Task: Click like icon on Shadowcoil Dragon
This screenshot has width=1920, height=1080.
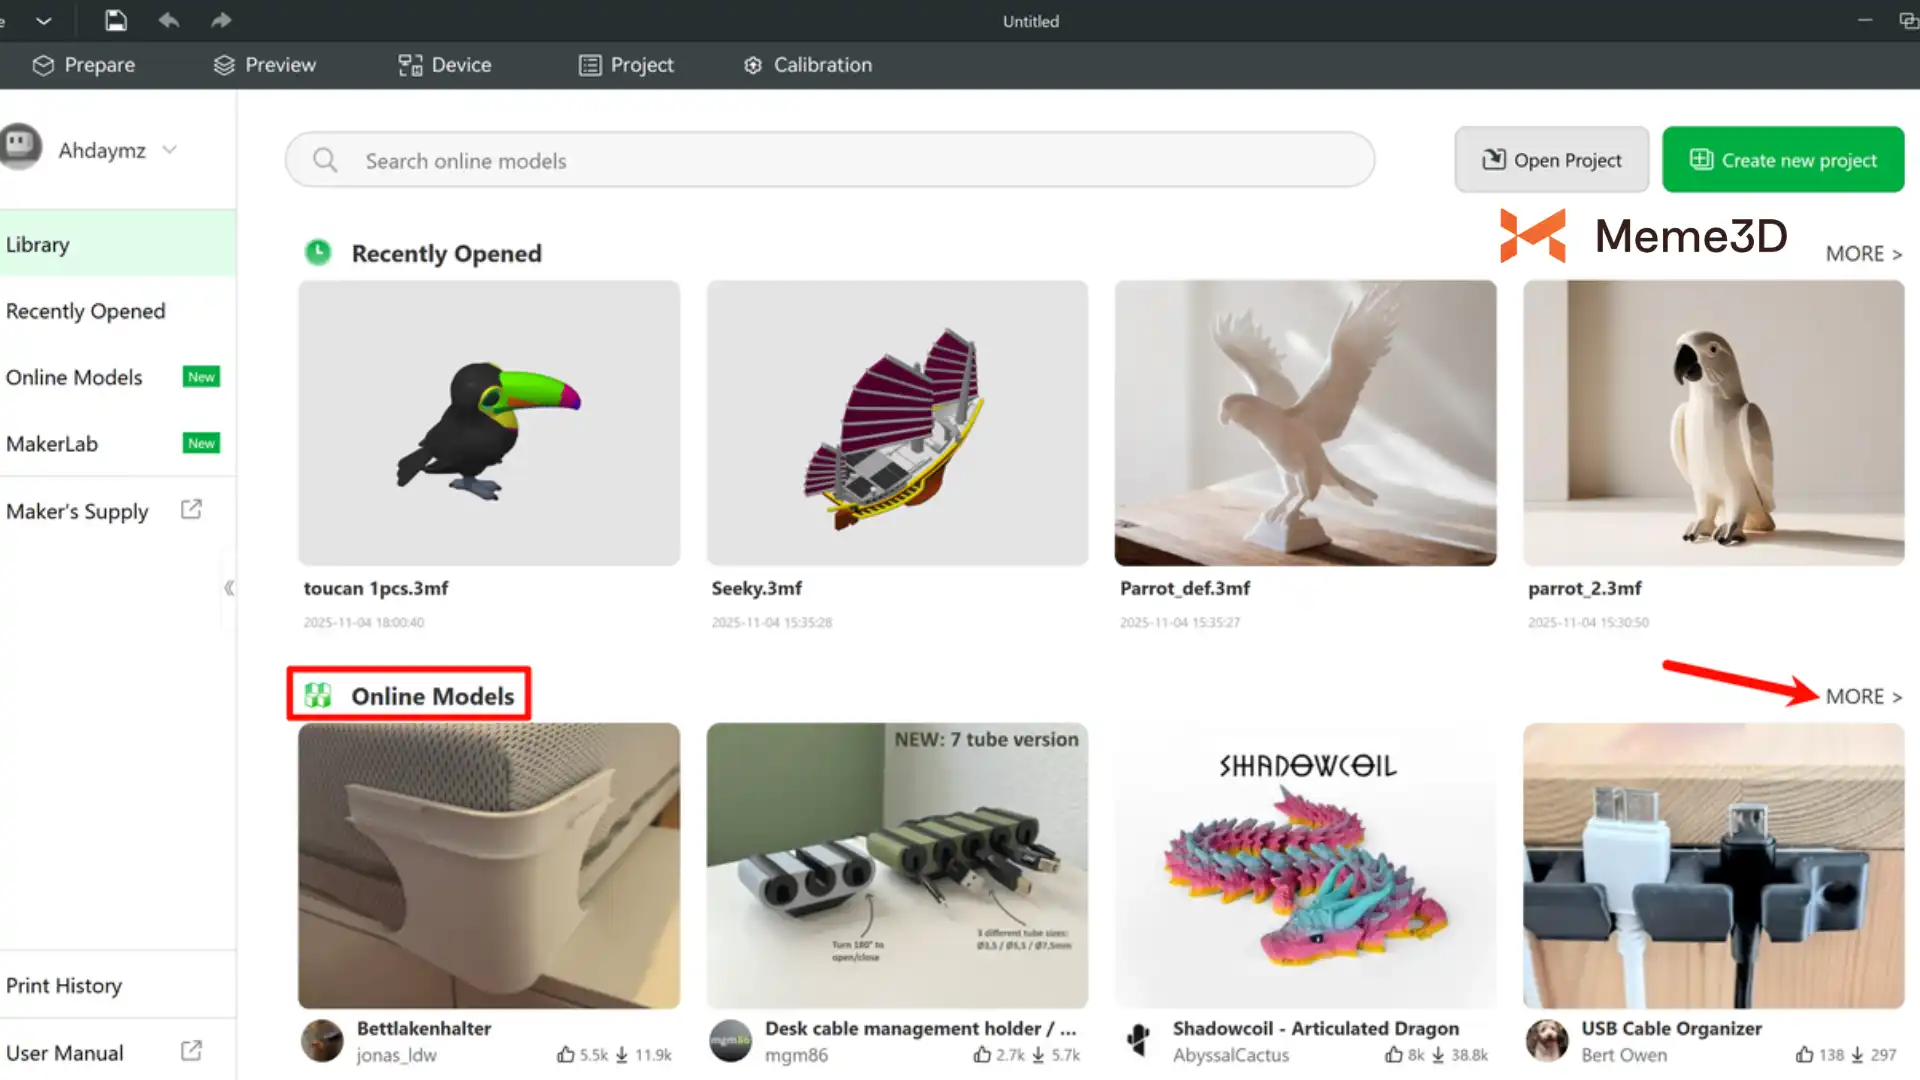Action: tap(1394, 1055)
